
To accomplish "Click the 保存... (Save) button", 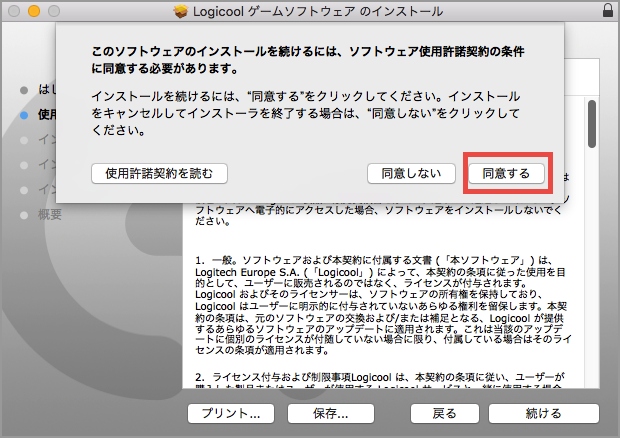I will point(331,413).
